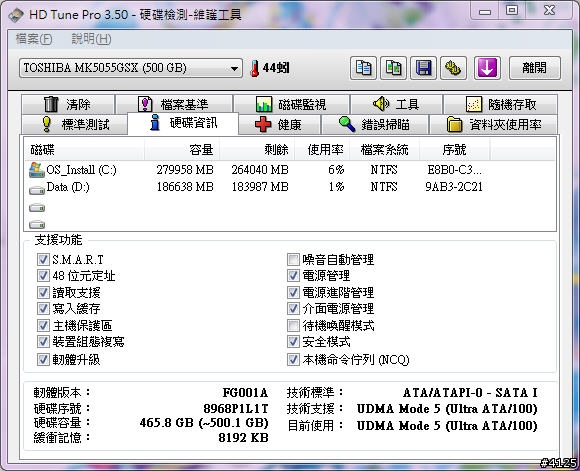Viewport: 580px width, 471px height.
Task: Click the 離開 exit button
Action: click(x=535, y=68)
